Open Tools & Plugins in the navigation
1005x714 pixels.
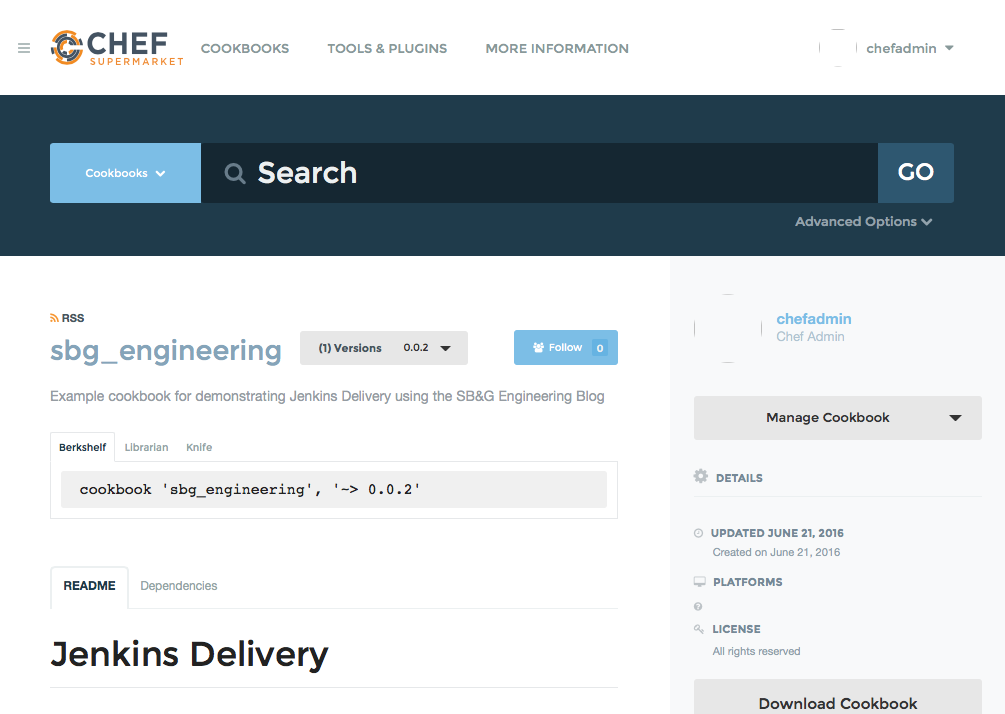tap(387, 49)
